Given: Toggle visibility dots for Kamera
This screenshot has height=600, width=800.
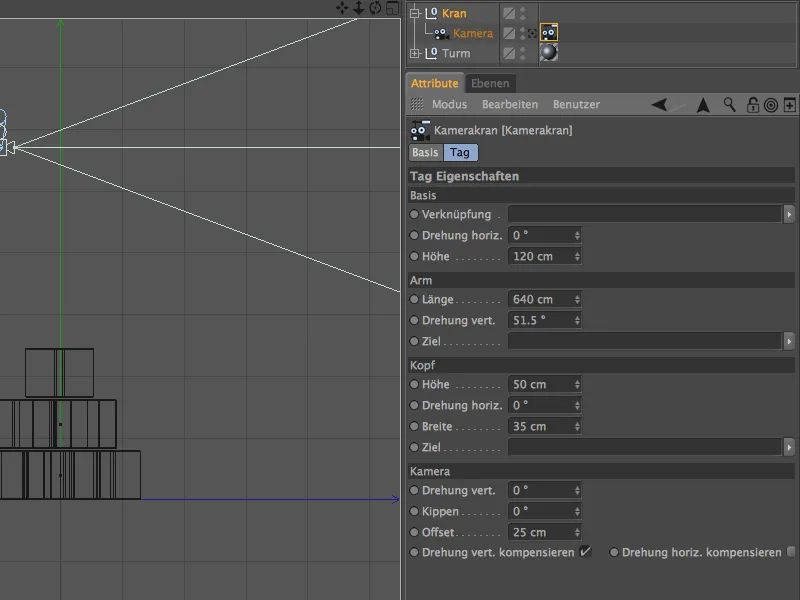Looking at the screenshot, I should pos(522,33).
